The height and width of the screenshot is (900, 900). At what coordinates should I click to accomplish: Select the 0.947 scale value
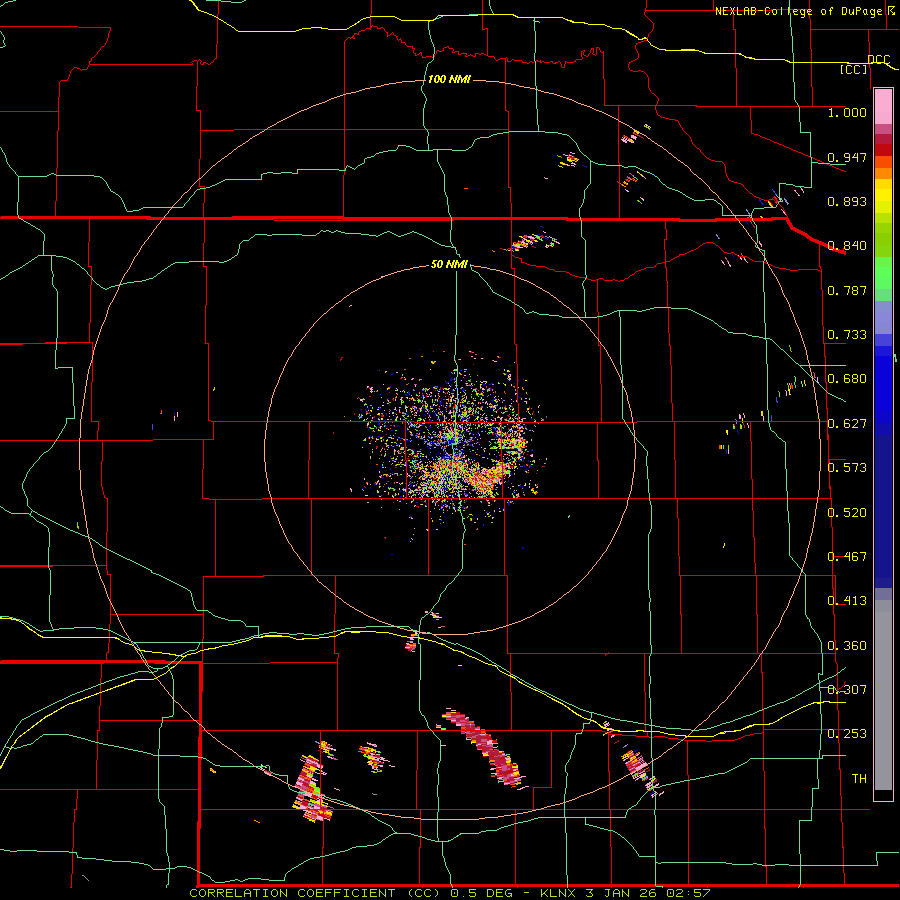tap(847, 157)
